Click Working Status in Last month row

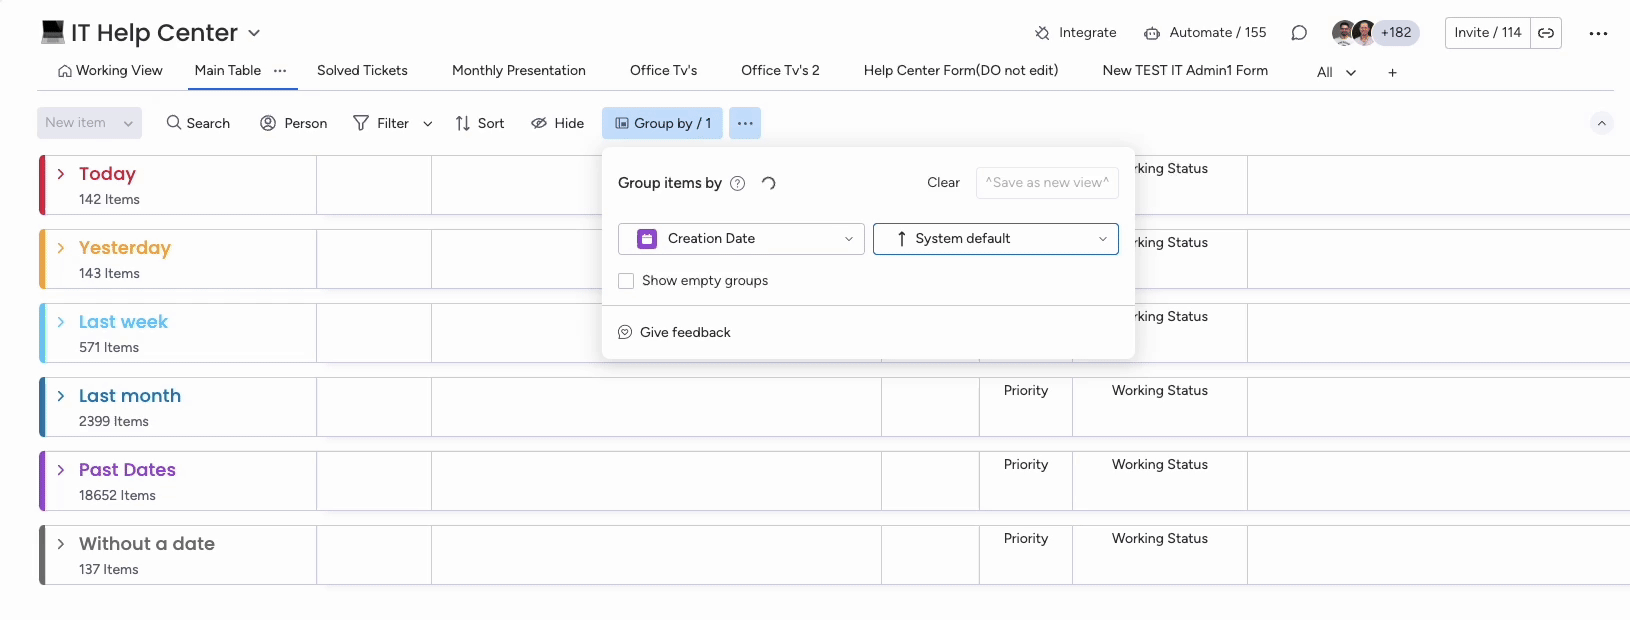coord(1160,391)
